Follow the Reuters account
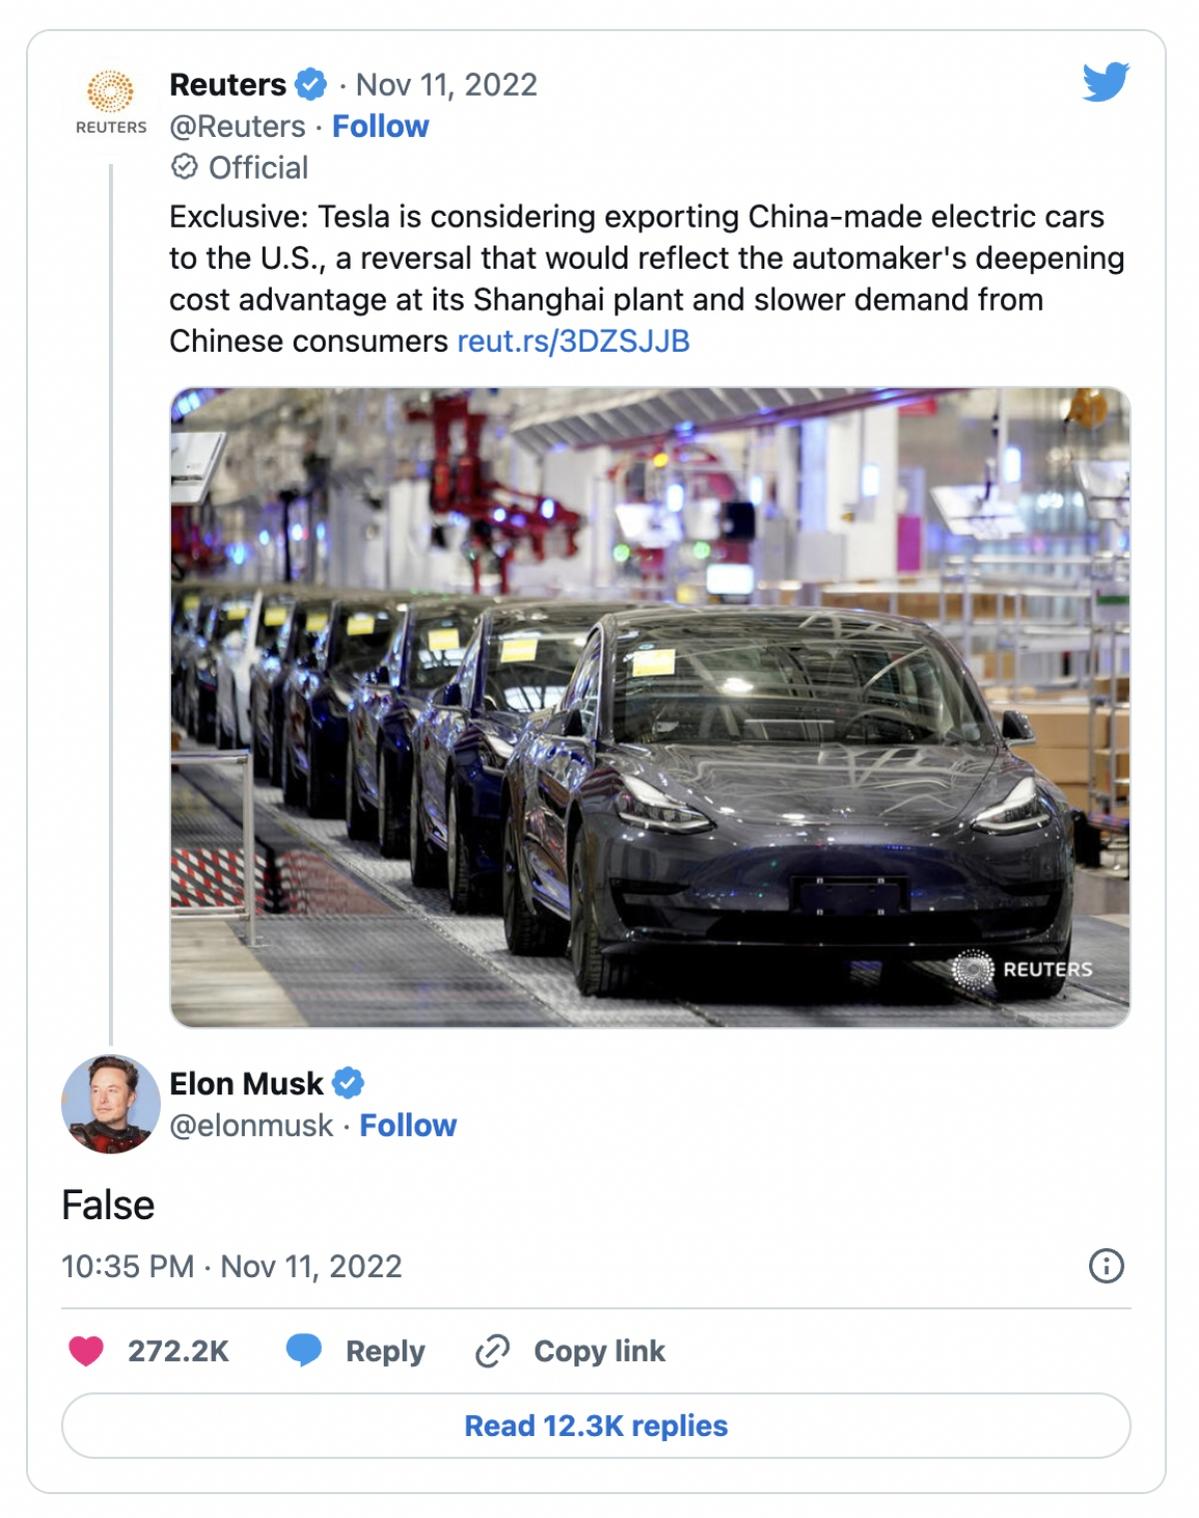The width and height of the screenshot is (1199, 1518). point(380,126)
